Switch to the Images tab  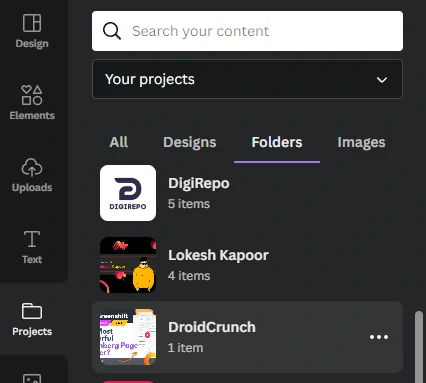361,142
